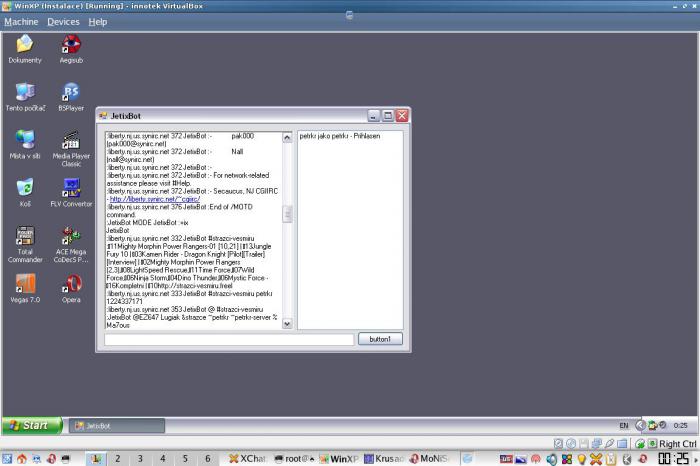Screen dimensions: 700x466
Task: Click the Right Ctrl host key indicator
Action: pyautogui.click(x=678, y=444)
